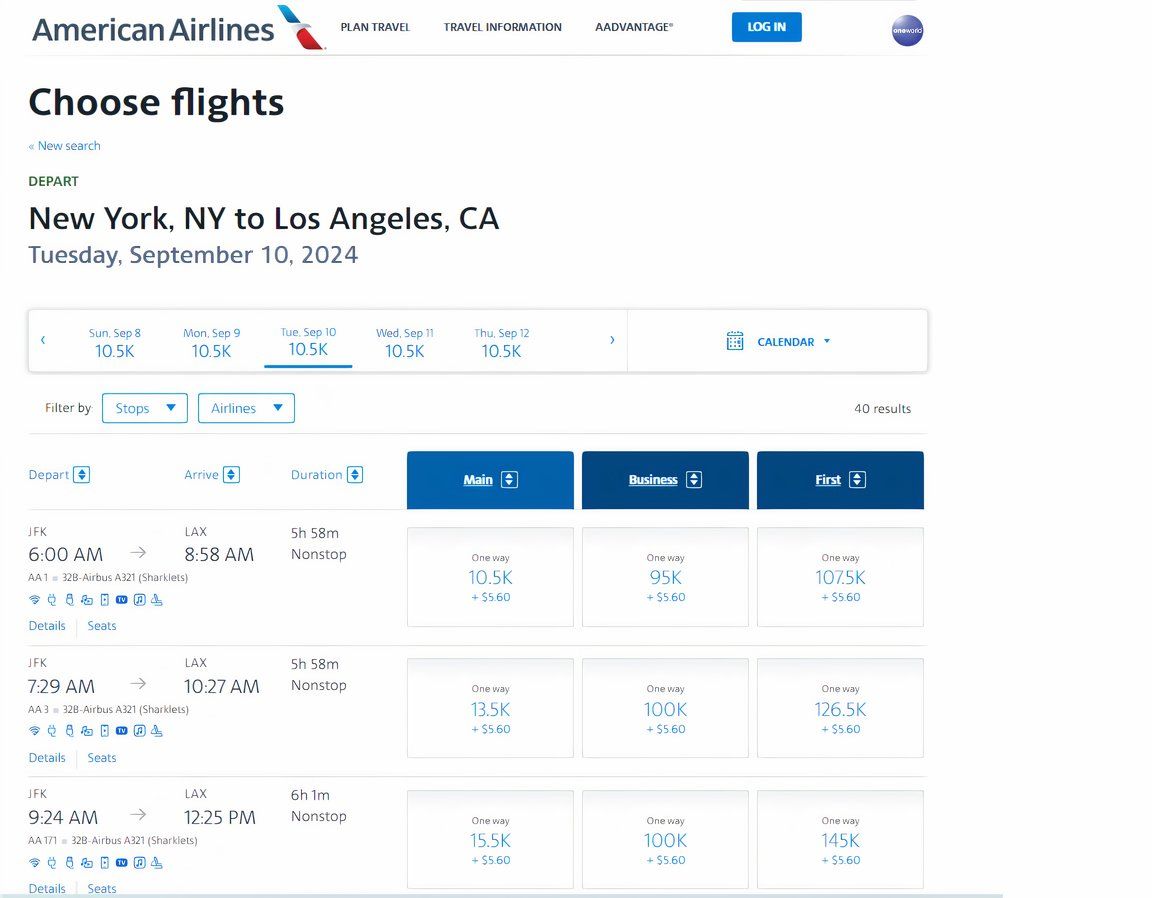Open the Airlines filter dropdown

point(246,408)
